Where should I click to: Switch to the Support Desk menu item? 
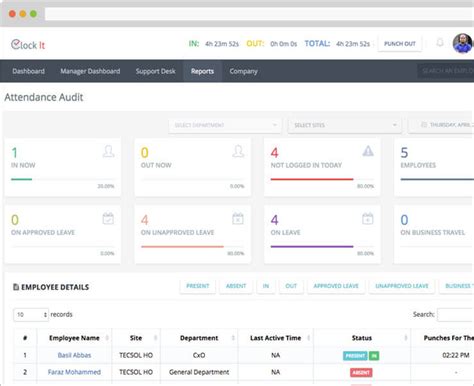[x=155, y=71]
